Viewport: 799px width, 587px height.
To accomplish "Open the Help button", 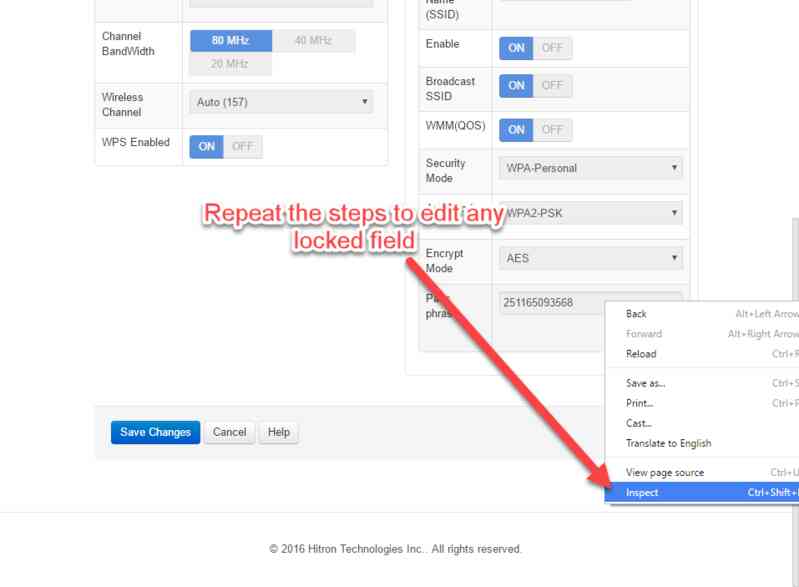I will click(279, 432).
